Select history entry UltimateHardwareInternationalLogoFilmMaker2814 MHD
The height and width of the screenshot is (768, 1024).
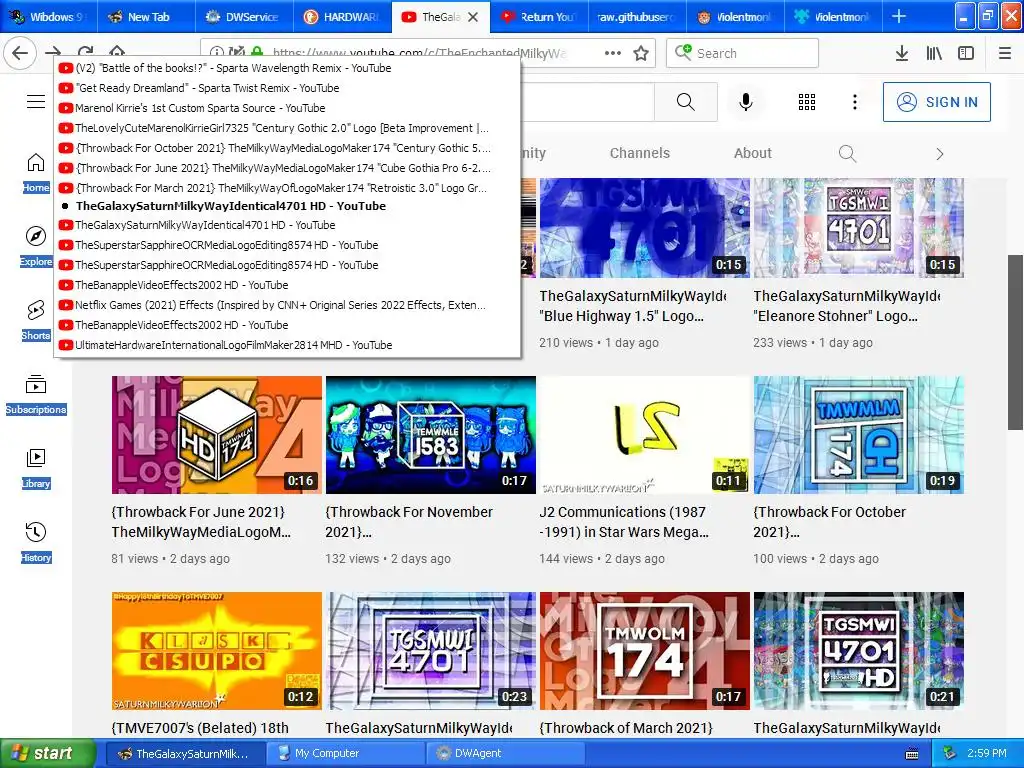tap(287, 345)
